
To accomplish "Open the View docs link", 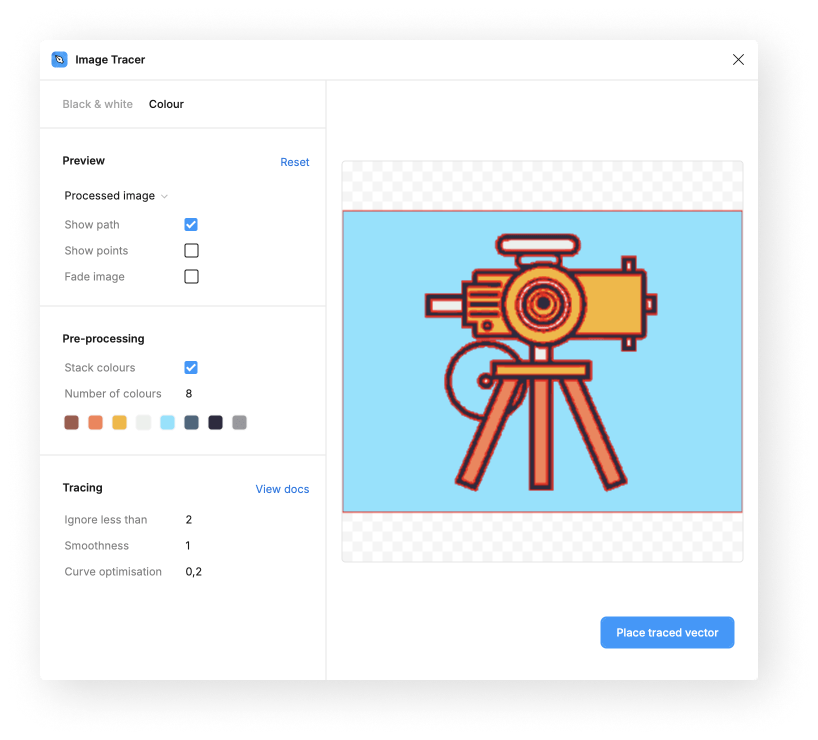I will point(282,489).
